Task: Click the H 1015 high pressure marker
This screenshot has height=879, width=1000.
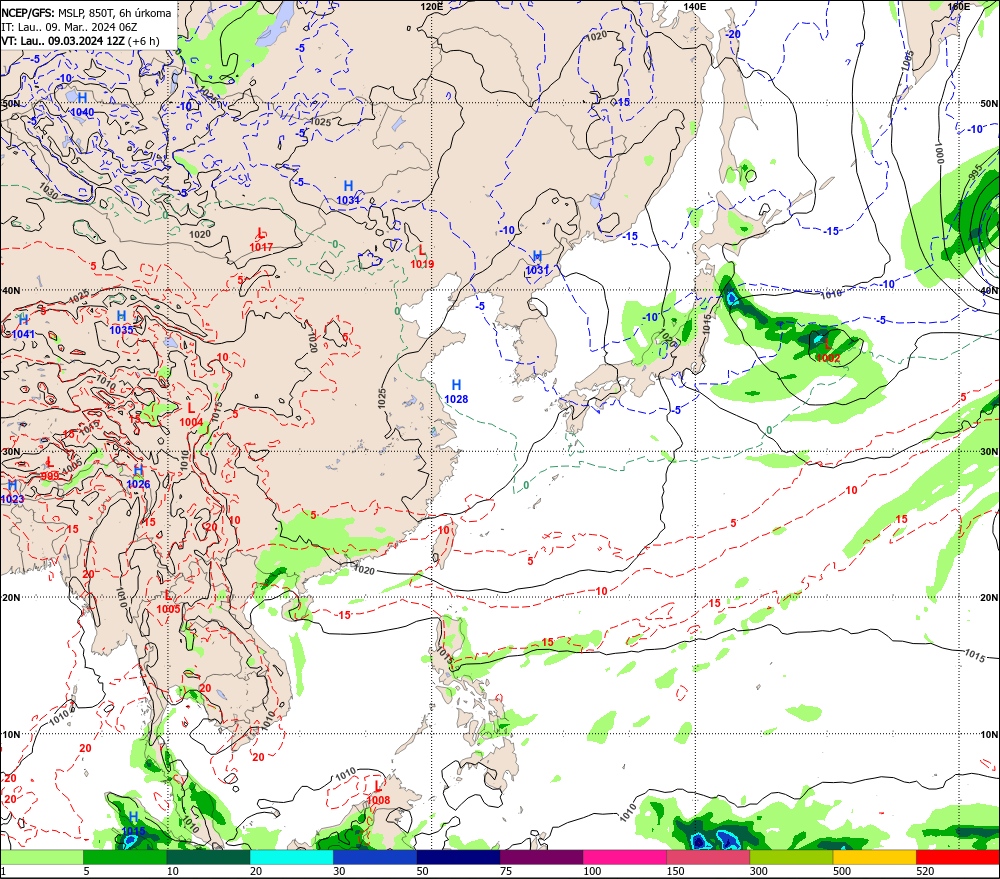Action: [x=133, y=824]
